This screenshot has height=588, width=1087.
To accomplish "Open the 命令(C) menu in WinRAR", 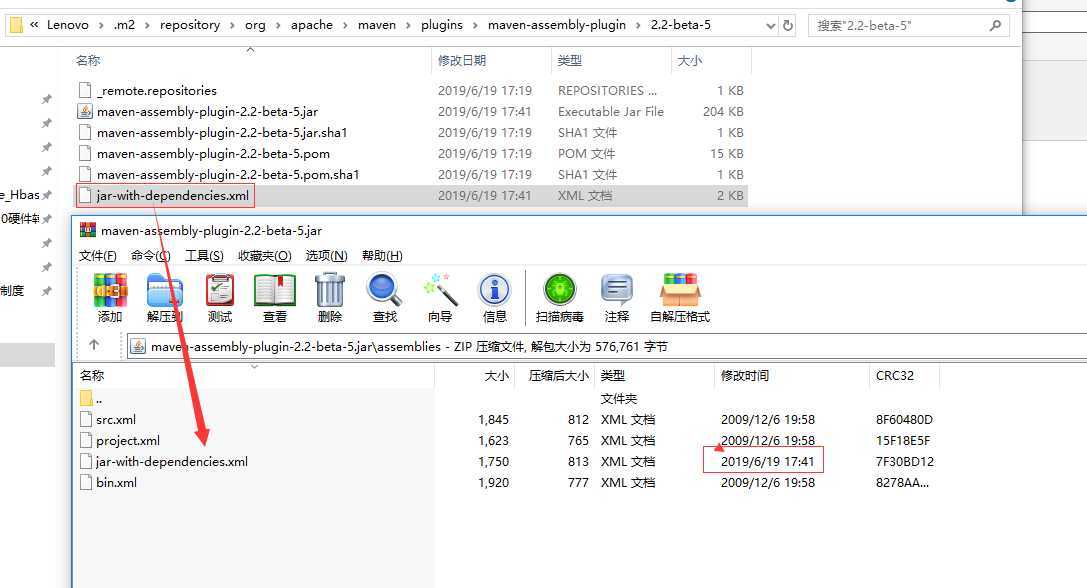I will (x=150, y=256).
